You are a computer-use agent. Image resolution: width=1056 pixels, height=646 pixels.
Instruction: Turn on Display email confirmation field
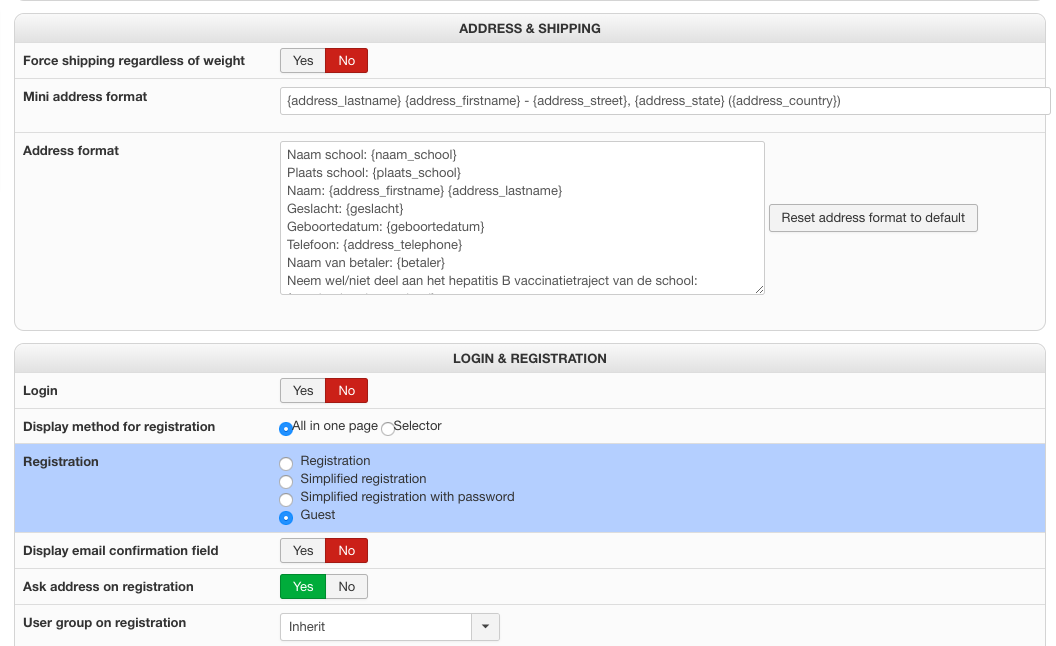point(303,551)
